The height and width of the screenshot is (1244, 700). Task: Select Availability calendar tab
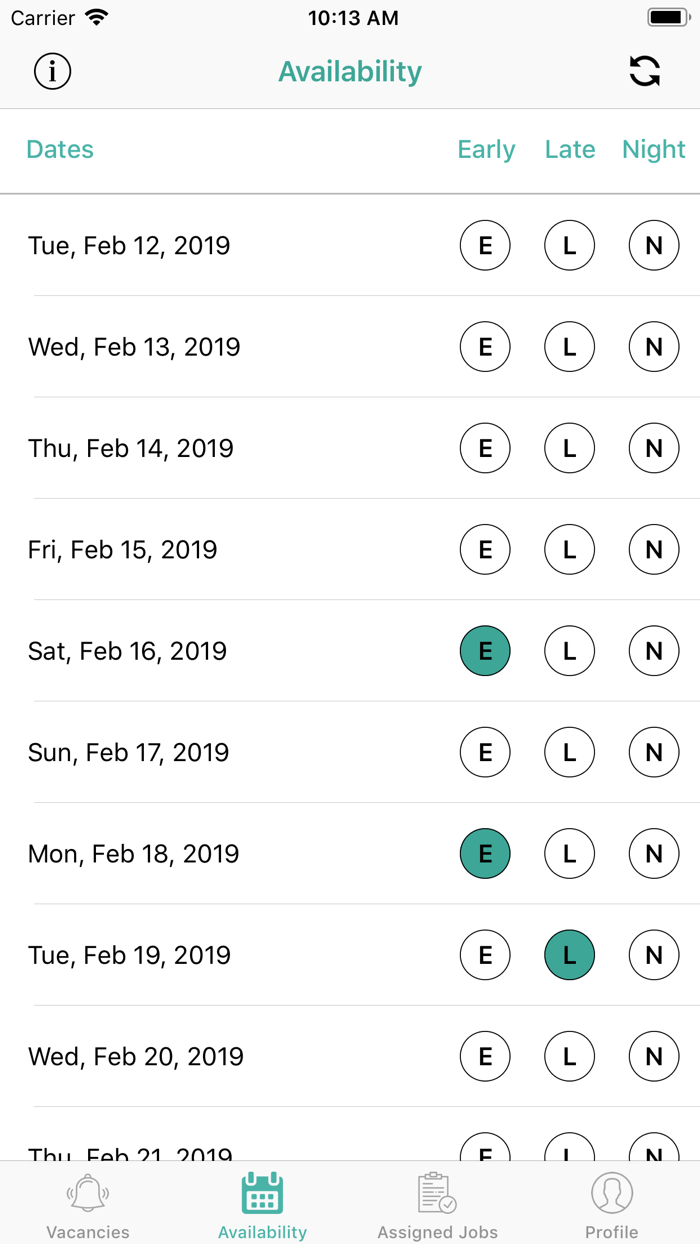tap(262, 1205)
